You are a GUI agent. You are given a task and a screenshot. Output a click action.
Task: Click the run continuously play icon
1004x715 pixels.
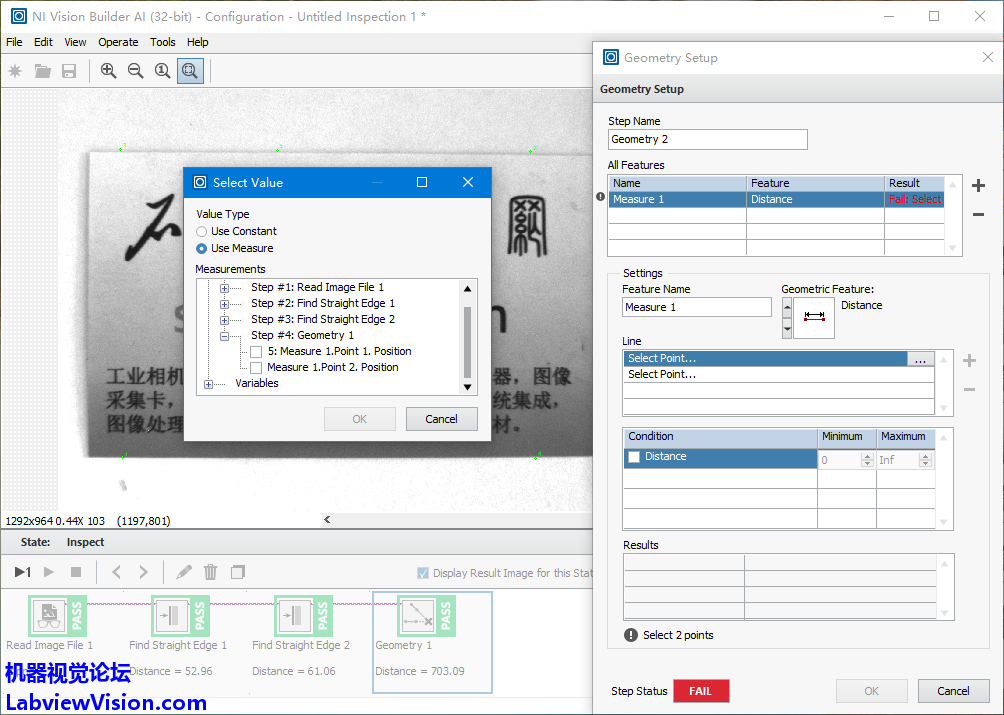[49, 572]
